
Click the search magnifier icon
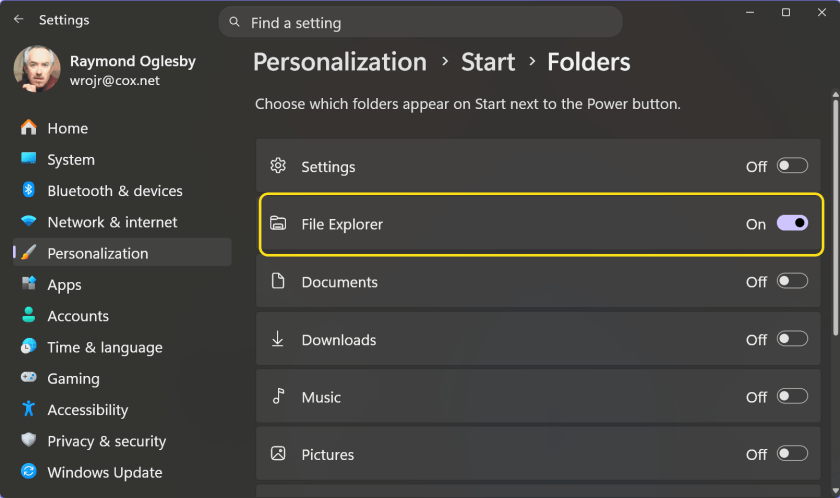(x=234, y=22)
